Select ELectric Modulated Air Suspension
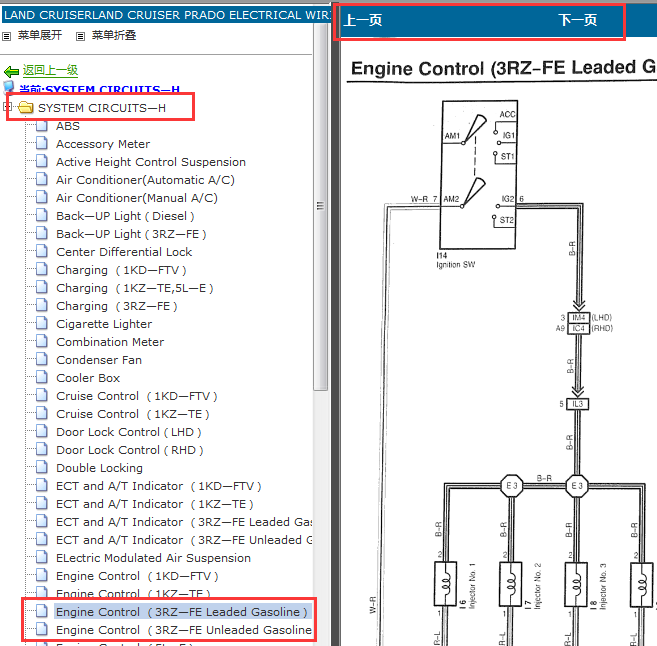The image size is (657, 646). point(153,558)
